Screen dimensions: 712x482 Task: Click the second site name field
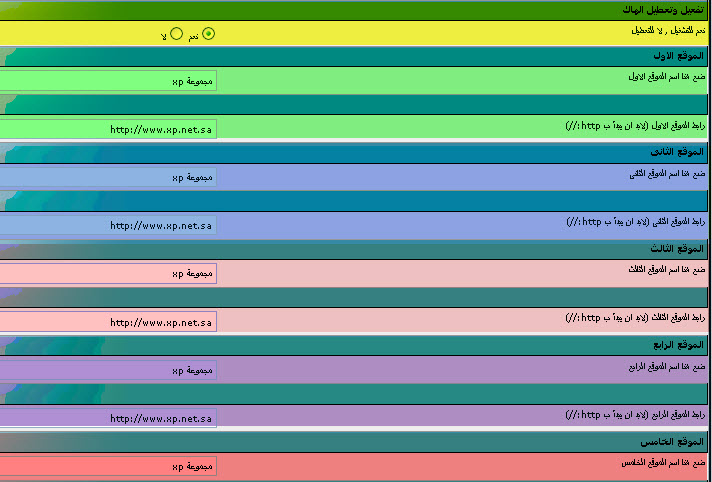coord(108,177)
